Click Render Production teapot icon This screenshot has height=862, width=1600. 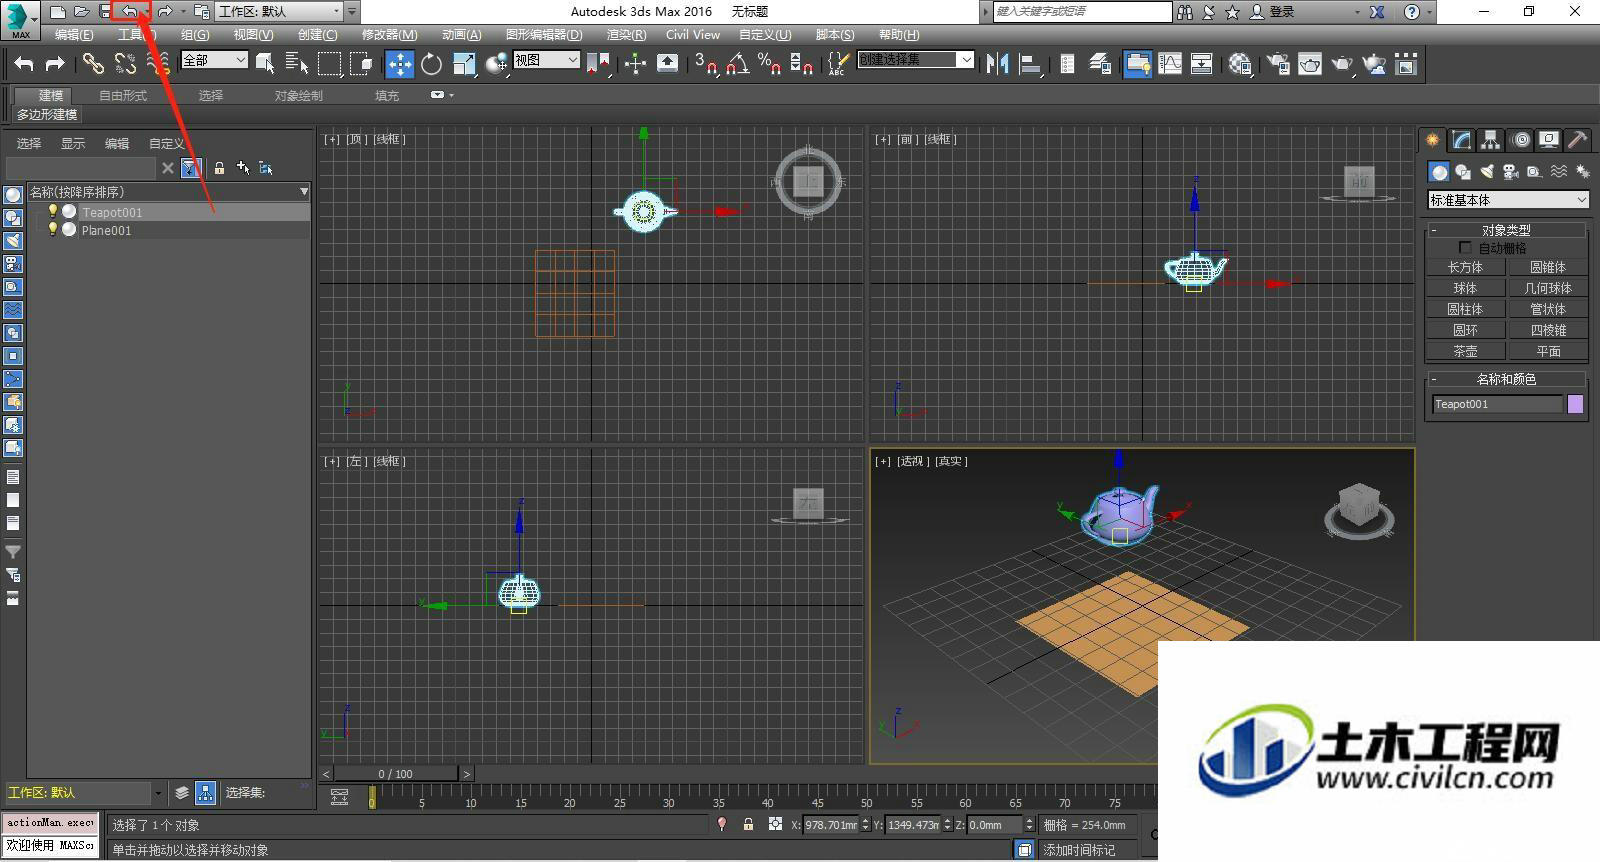(x=1342, y=64)
